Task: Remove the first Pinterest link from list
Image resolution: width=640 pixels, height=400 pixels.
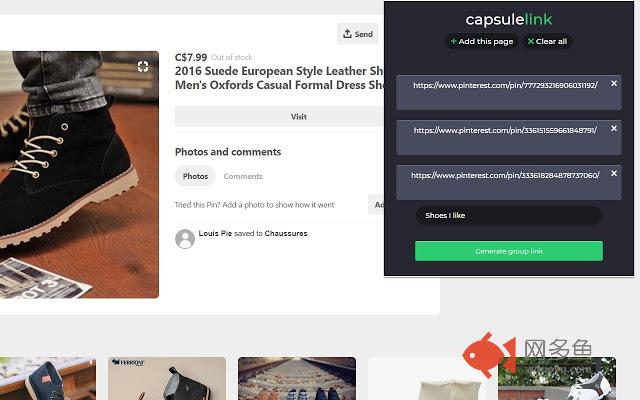Action: (613, 84)
